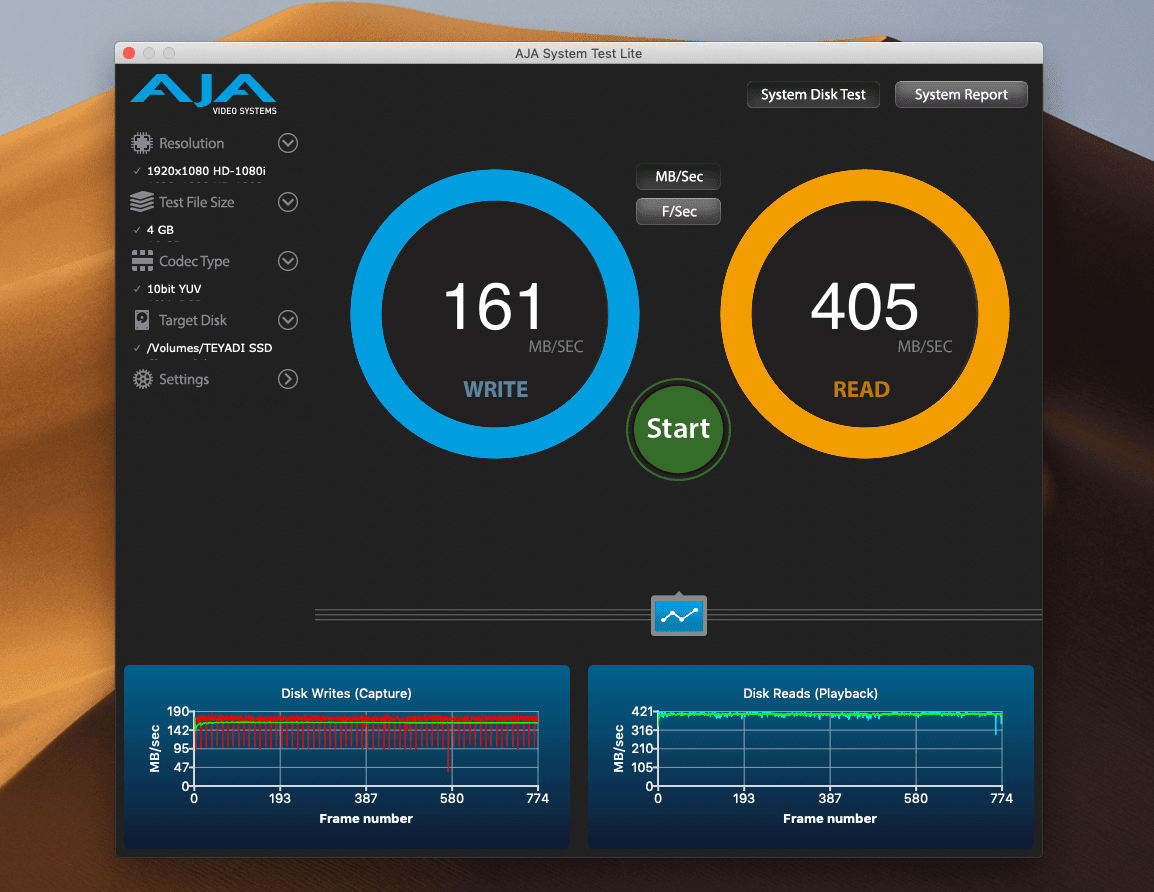
Task: Click the Target Disk drive icon
Action: pos(142,320)
